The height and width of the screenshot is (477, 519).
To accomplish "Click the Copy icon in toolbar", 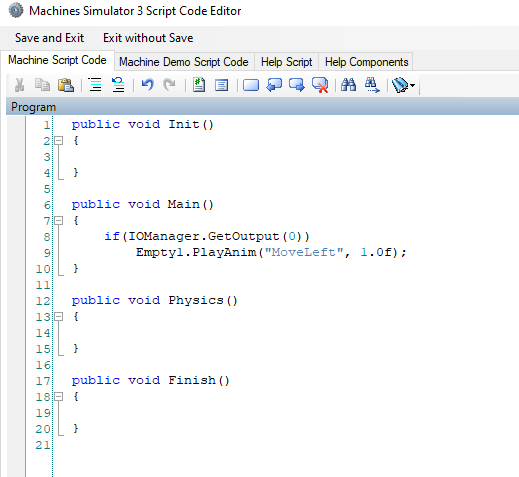I will point(42,85).
